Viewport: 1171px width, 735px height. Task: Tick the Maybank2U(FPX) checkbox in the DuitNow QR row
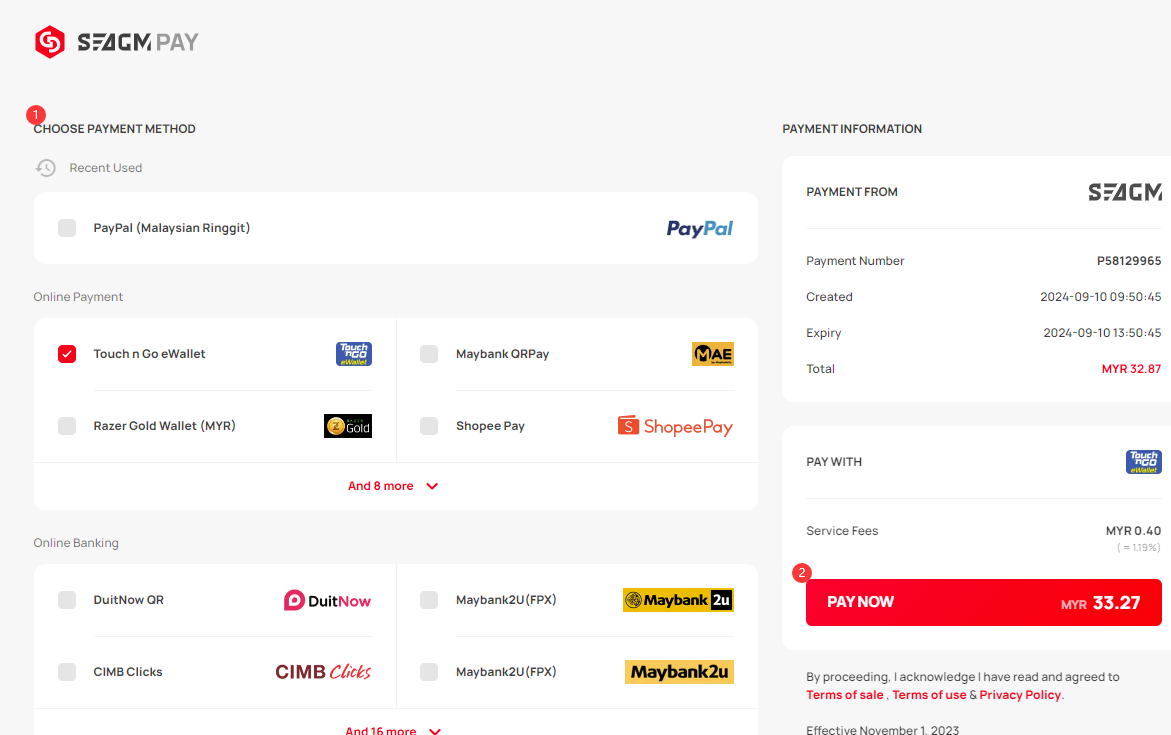(x=429, y=600)
